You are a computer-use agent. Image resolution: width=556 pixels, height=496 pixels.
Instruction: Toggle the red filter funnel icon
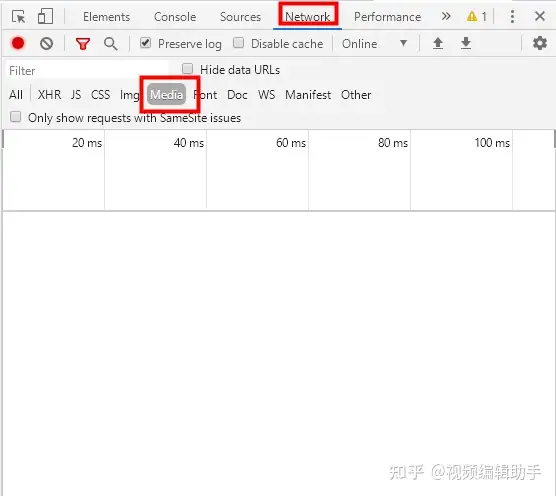tap(83, 44)
